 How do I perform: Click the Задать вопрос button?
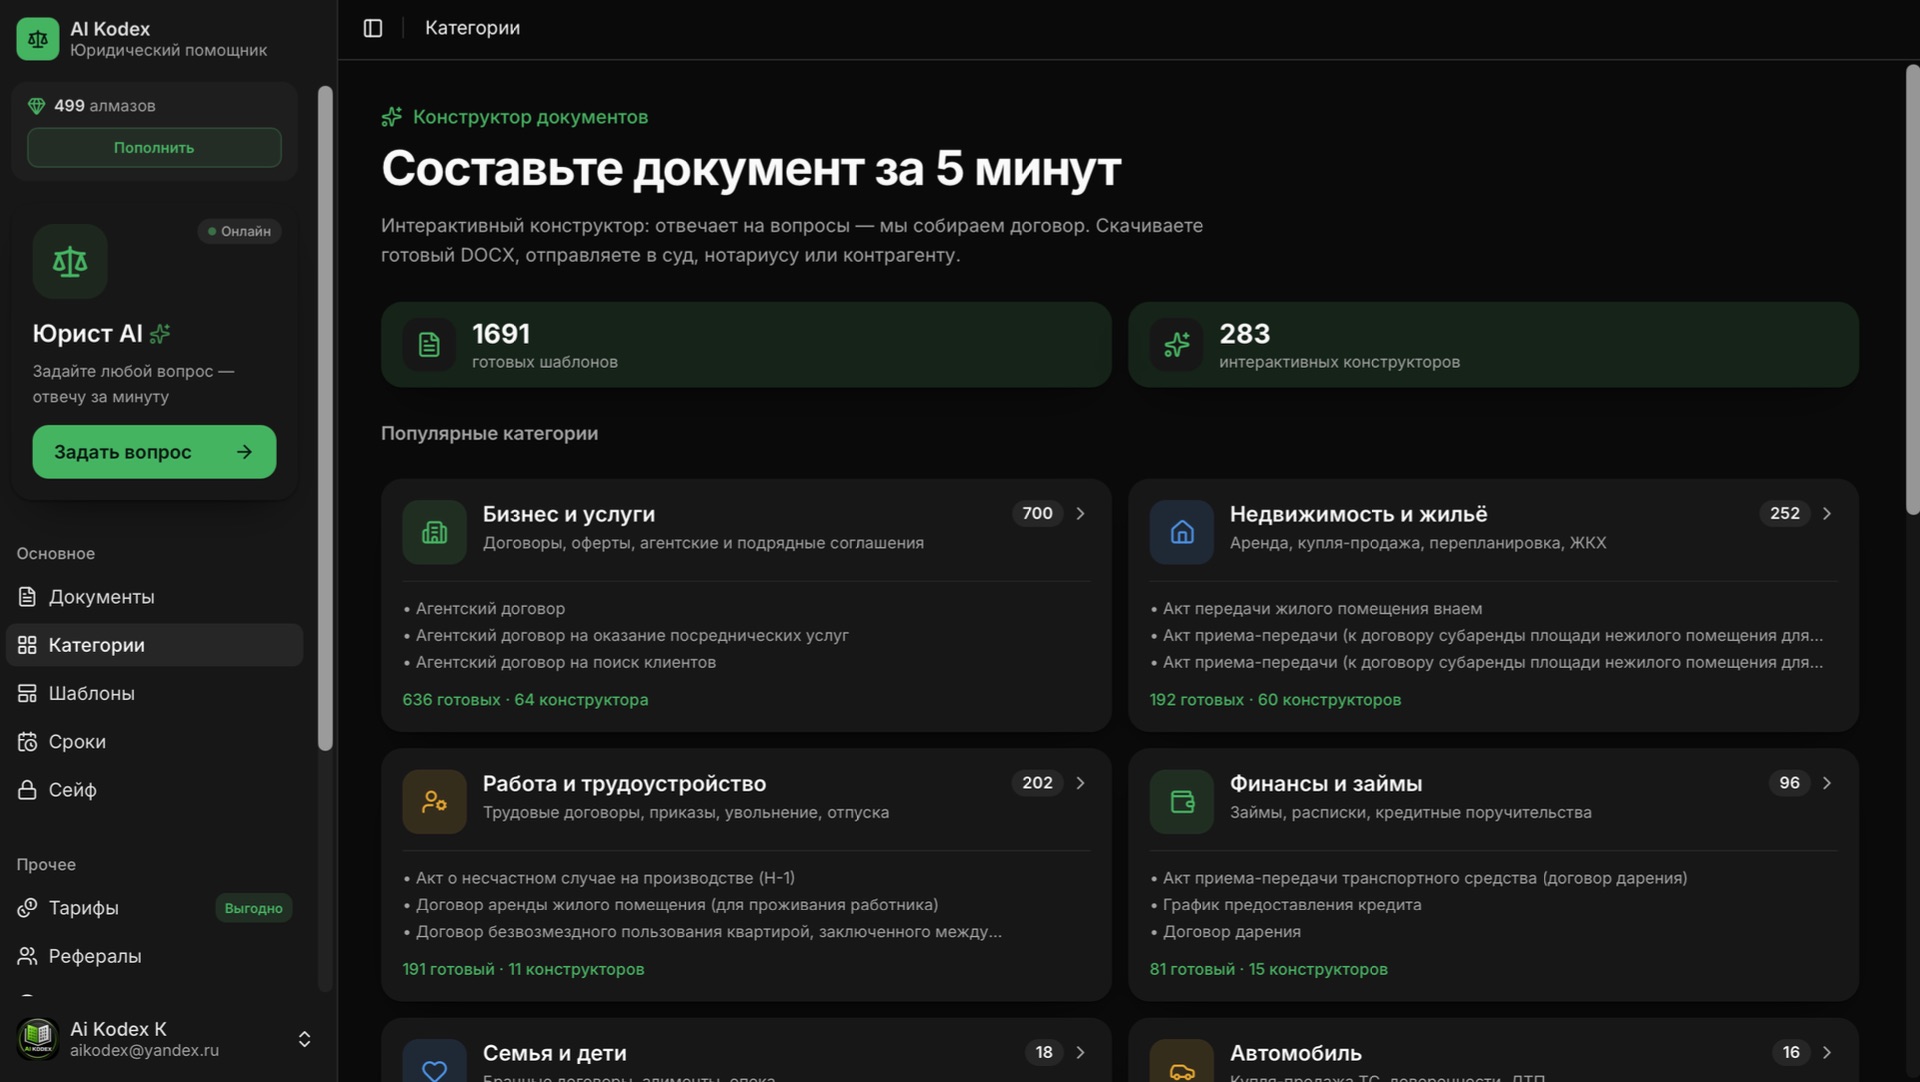click(x=154, y=452)
